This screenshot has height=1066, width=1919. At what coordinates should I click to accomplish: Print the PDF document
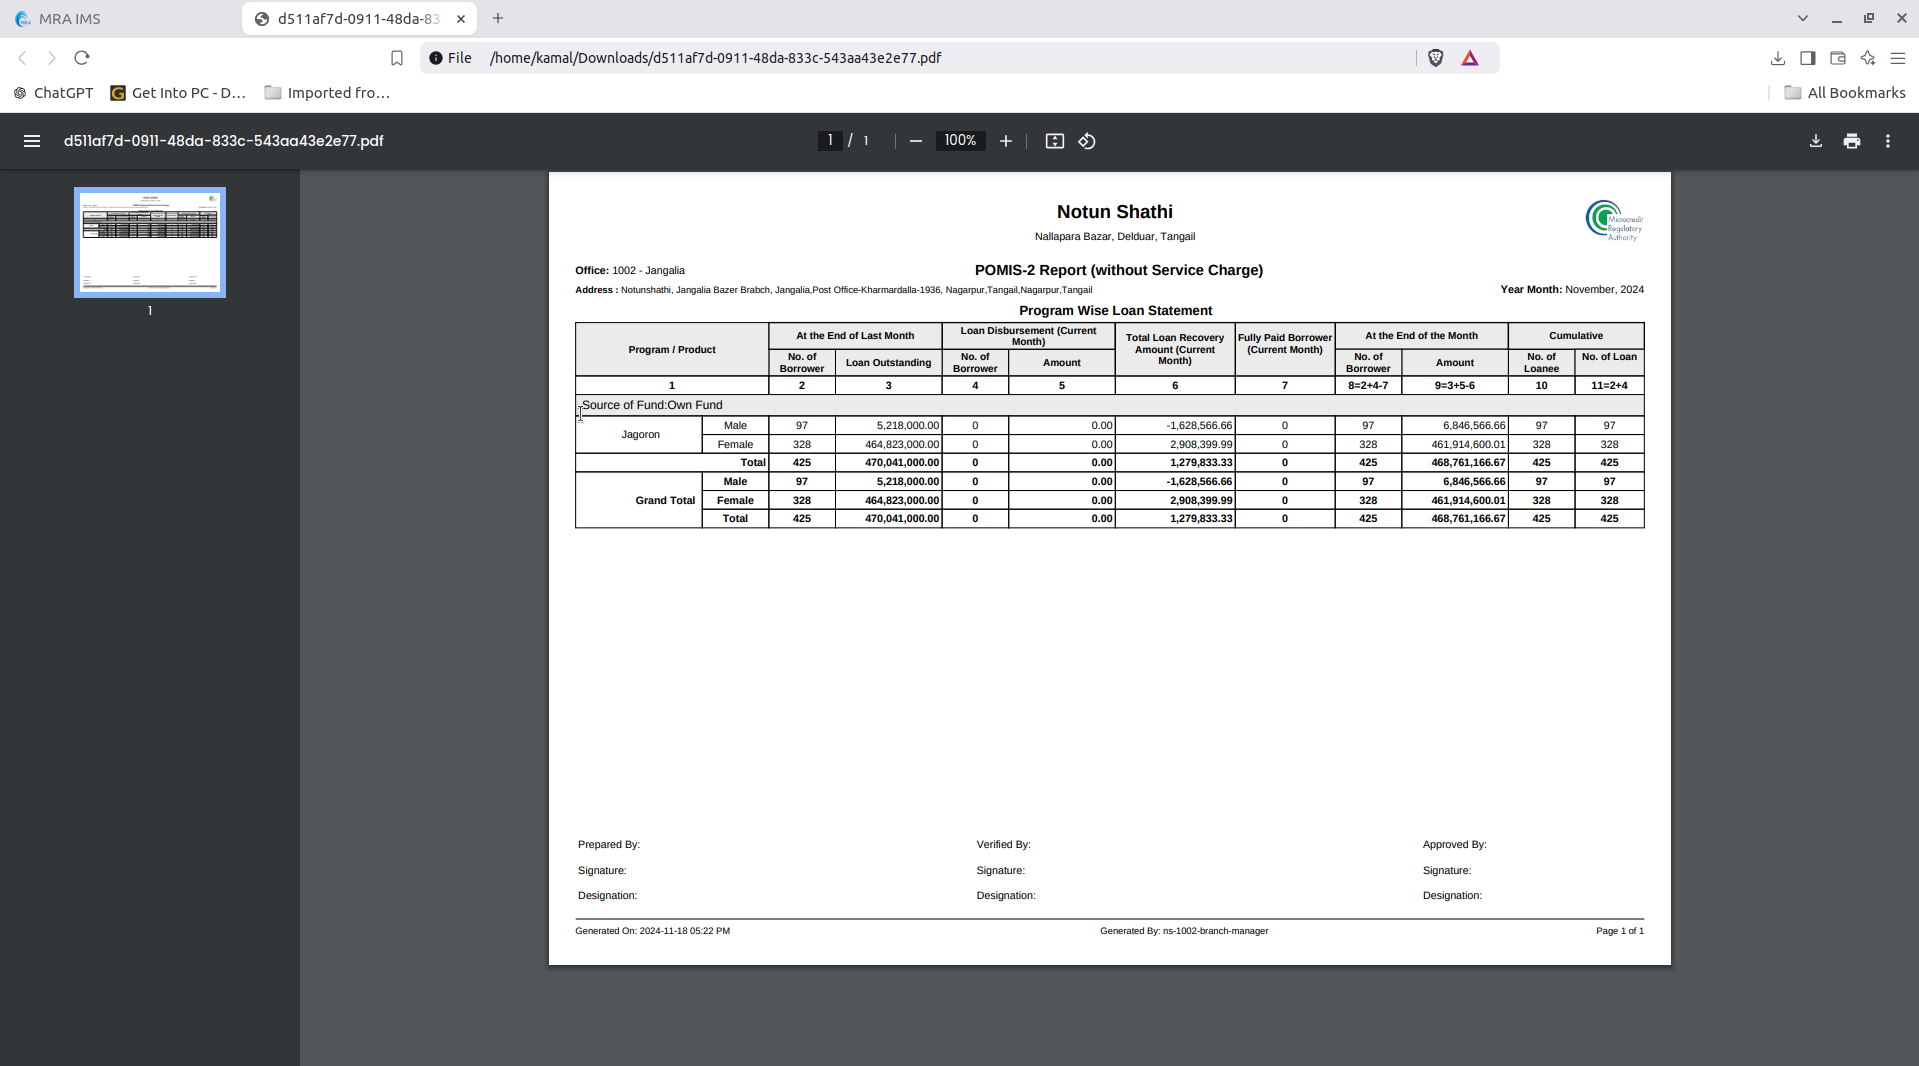(x=1852, y=141)
